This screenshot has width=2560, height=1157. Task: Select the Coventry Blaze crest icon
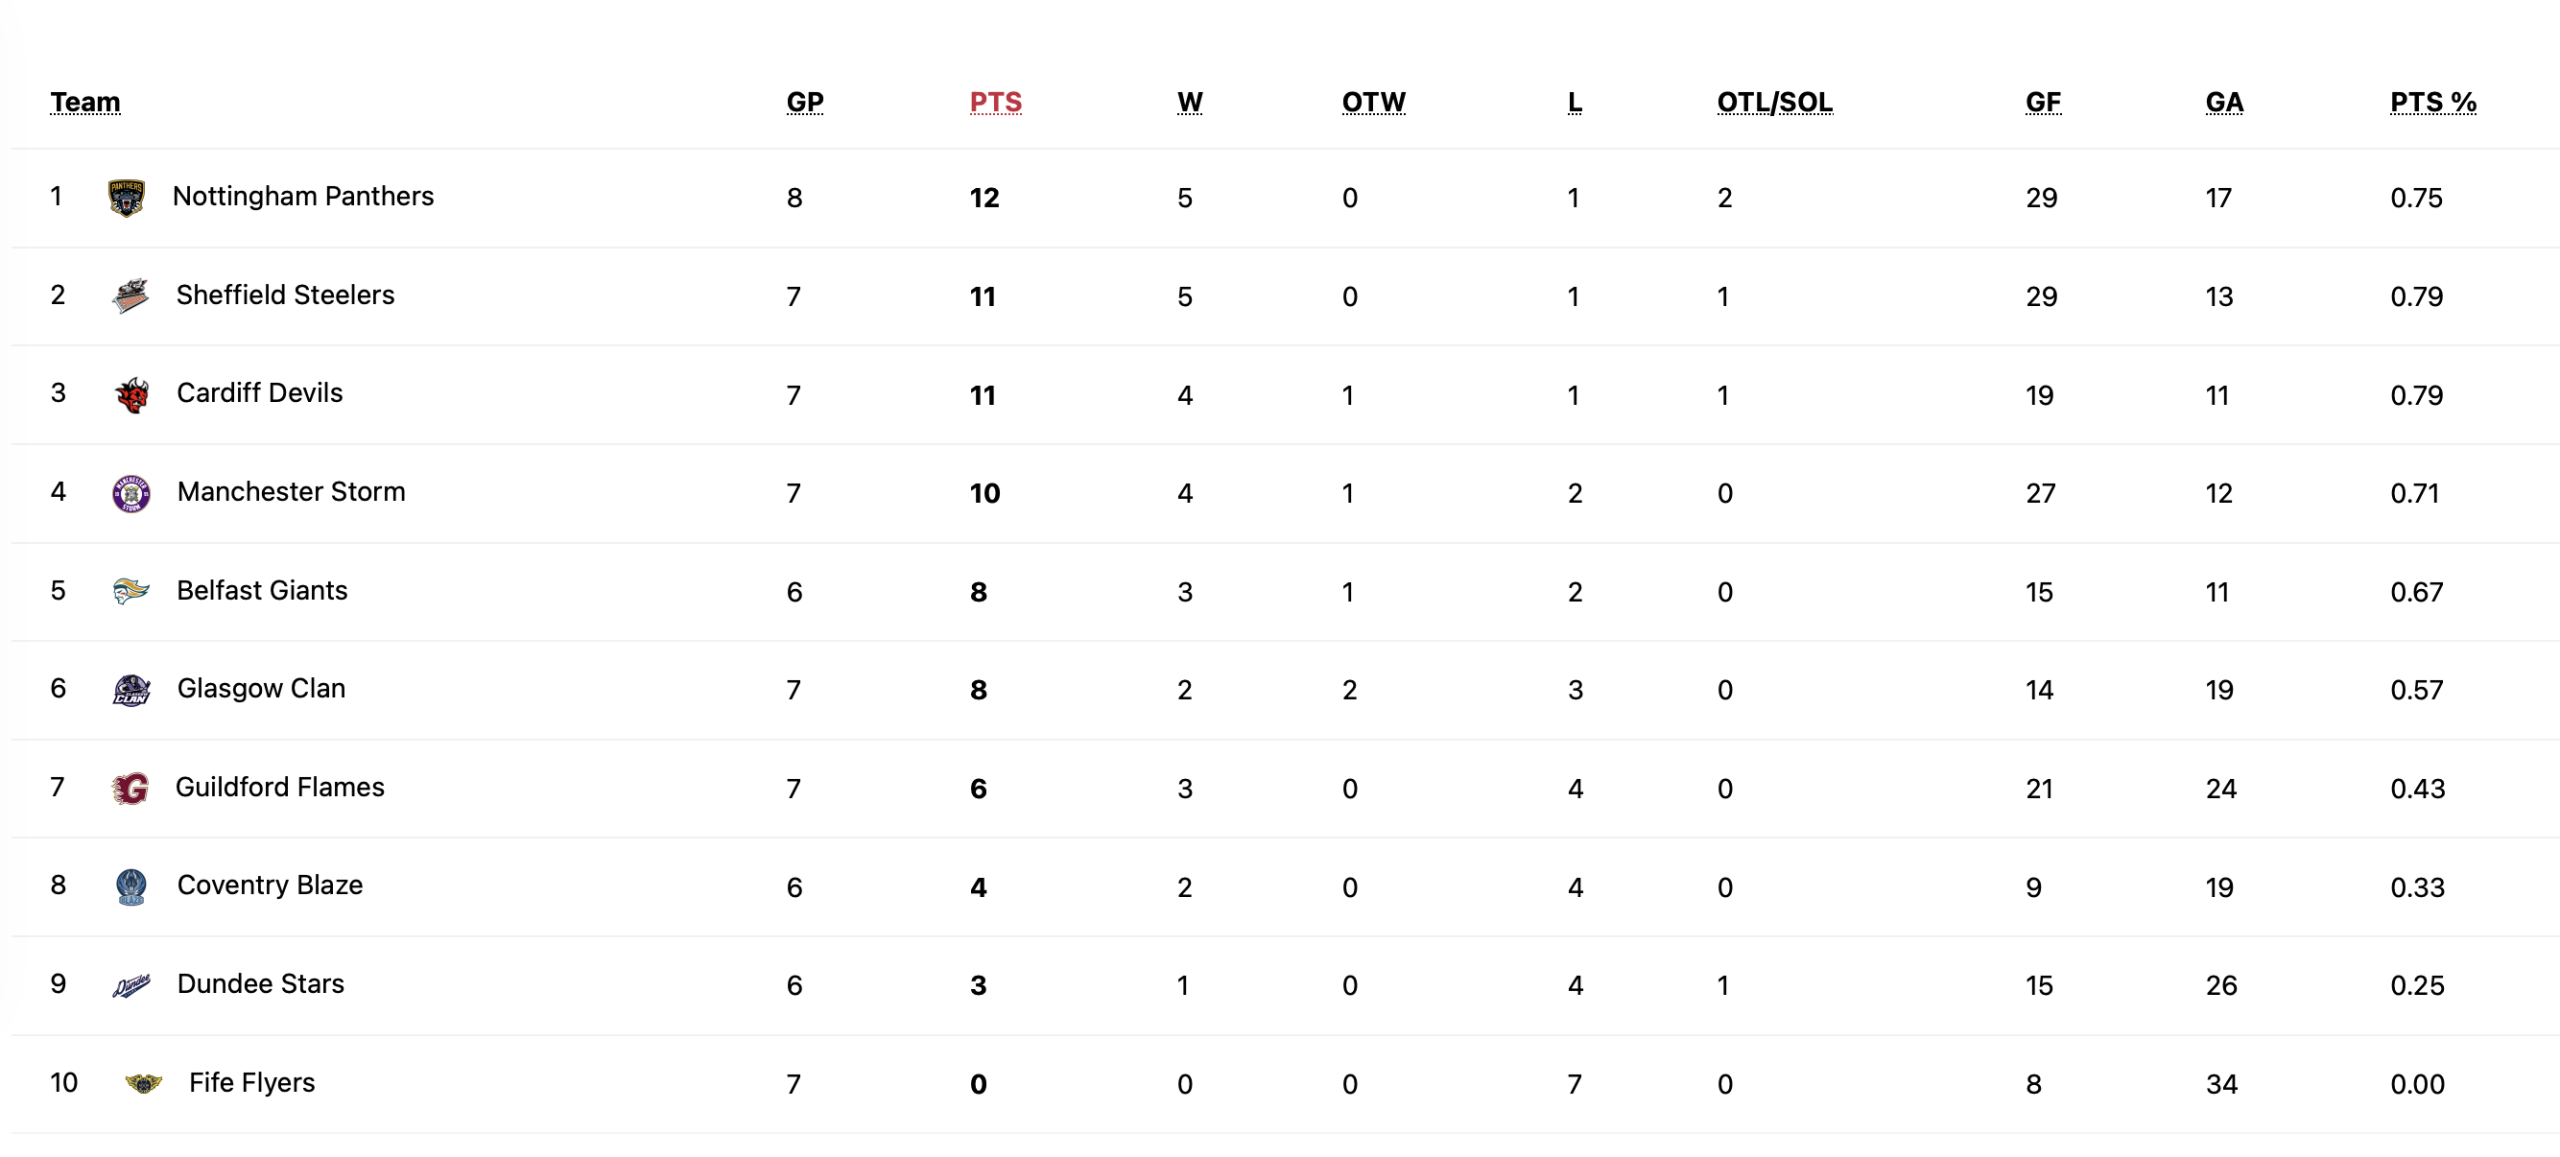tap(131, 886)
